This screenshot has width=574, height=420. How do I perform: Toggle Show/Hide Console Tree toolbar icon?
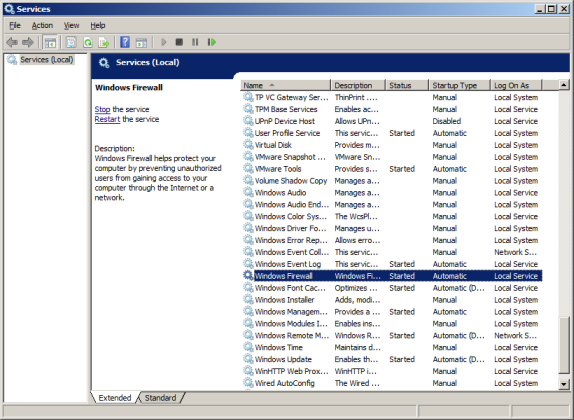point(50,42)
